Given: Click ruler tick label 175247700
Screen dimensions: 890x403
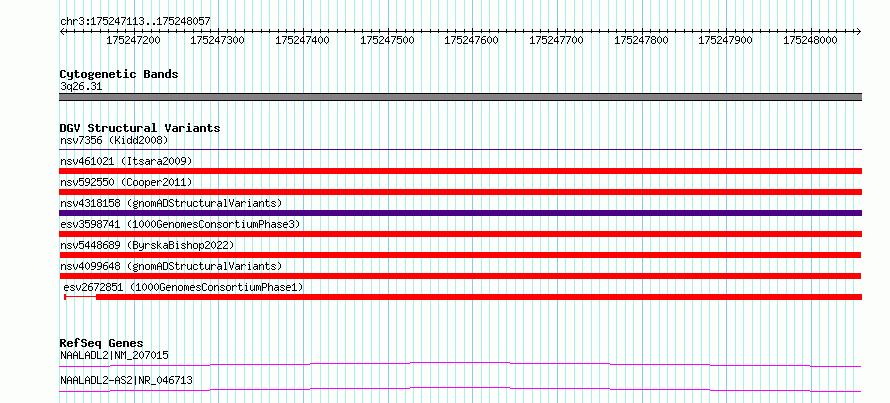Looking at the screenshot, I should 556,40.
